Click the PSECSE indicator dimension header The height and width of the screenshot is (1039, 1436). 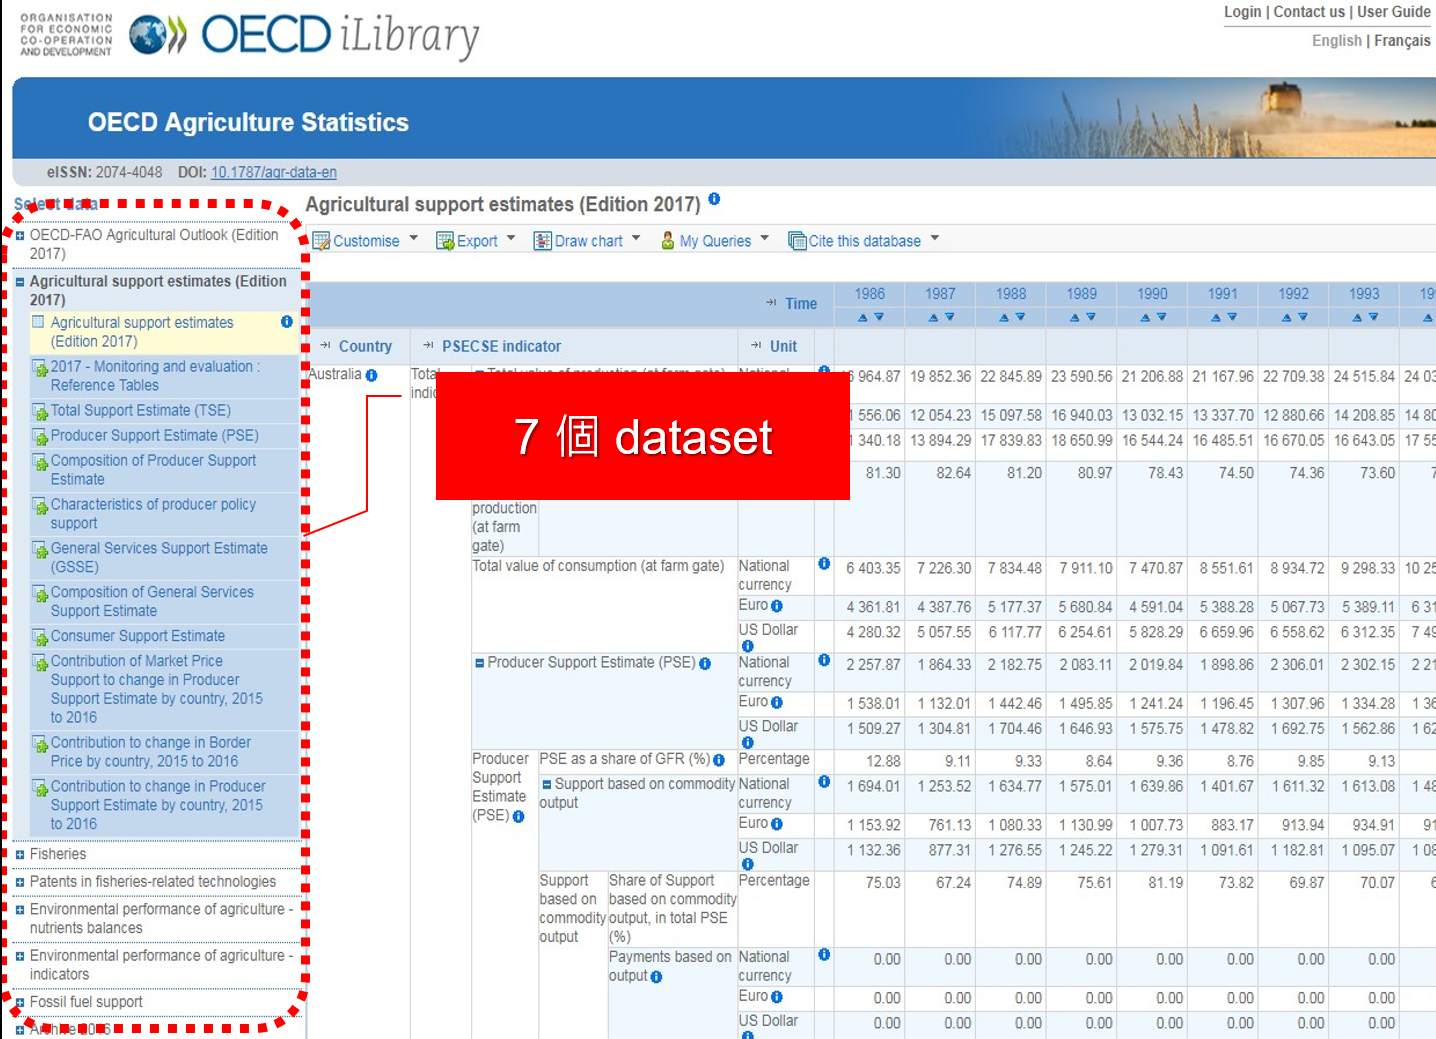click(x=501, y=346)
